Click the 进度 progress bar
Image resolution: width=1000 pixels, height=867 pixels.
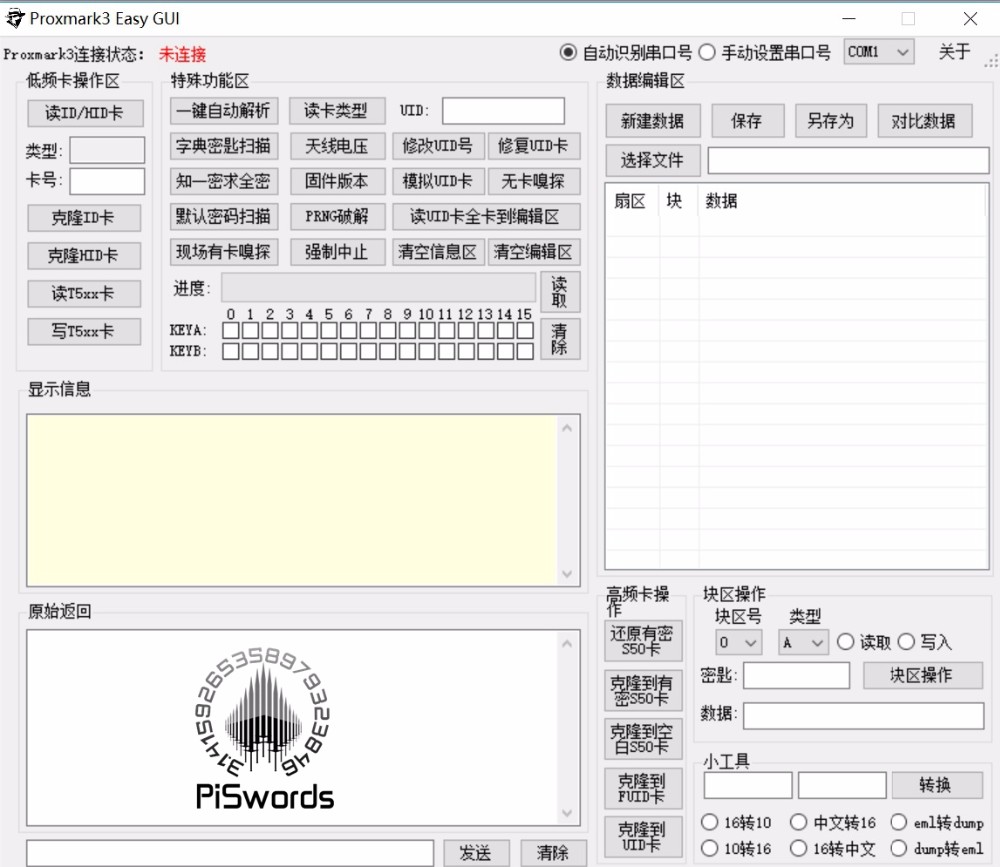(x=379, y=288)
